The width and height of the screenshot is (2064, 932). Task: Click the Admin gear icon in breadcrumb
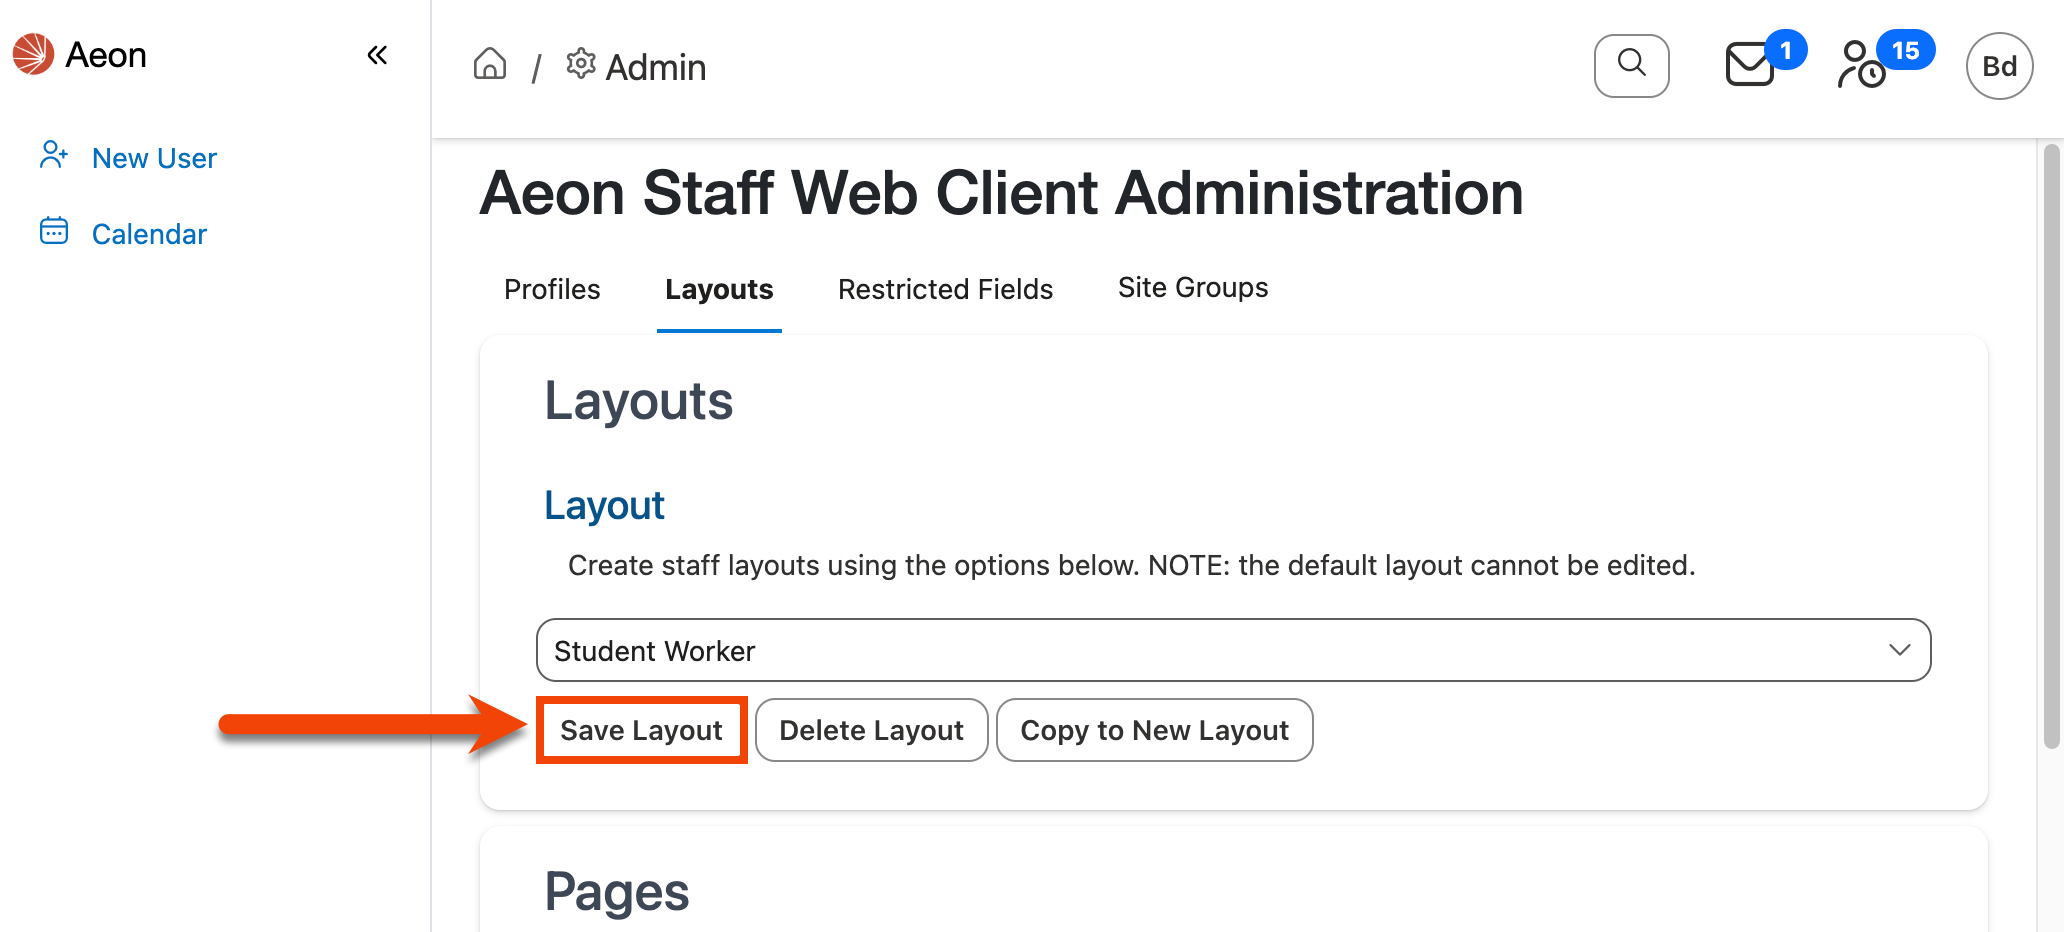point(580,64)
